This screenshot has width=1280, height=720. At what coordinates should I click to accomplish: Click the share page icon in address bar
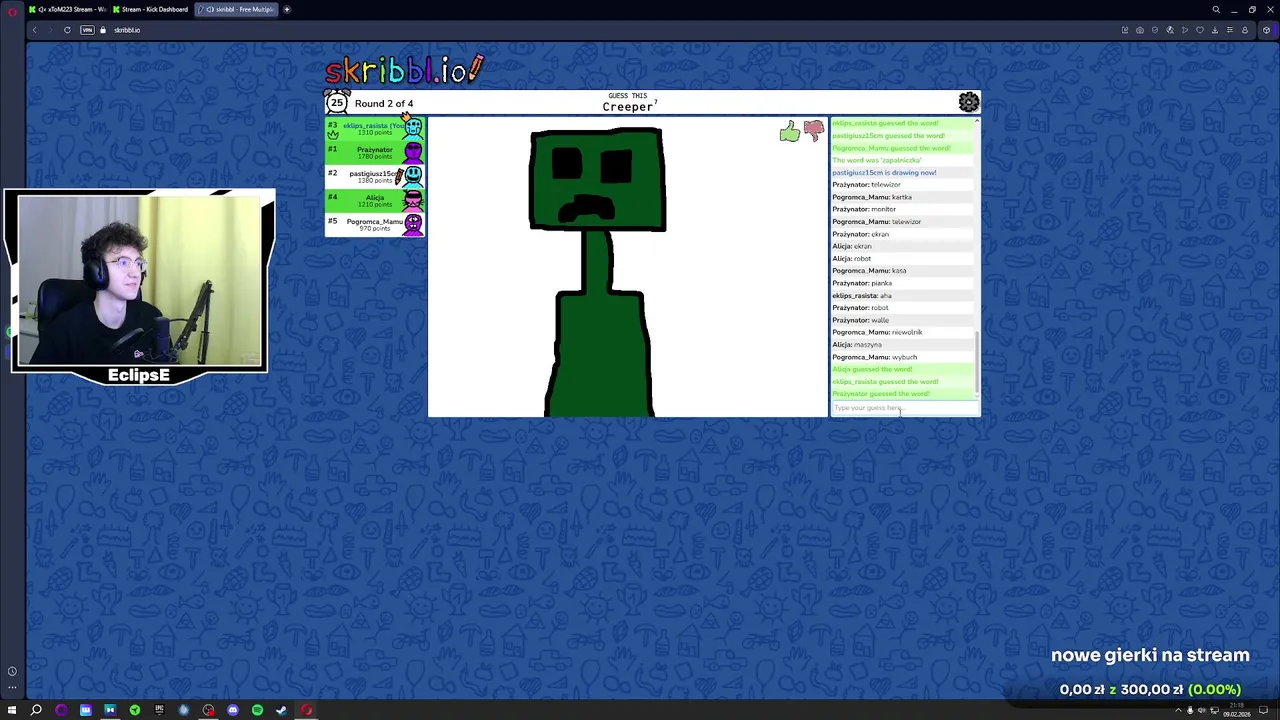[x=1125, y=30]
